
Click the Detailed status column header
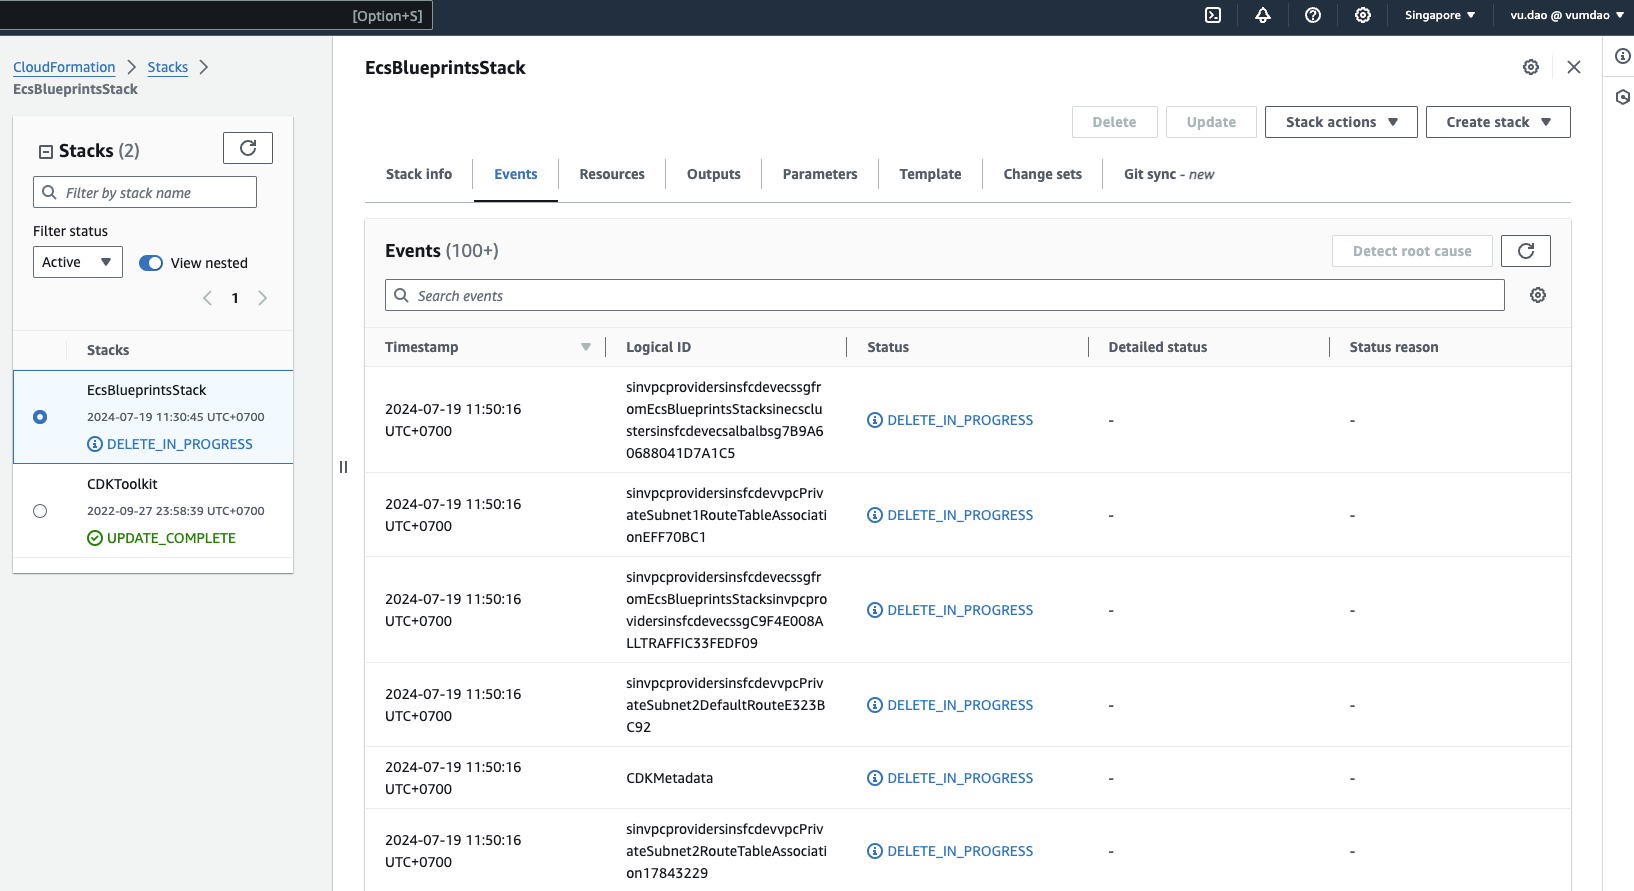(1158, 347)
